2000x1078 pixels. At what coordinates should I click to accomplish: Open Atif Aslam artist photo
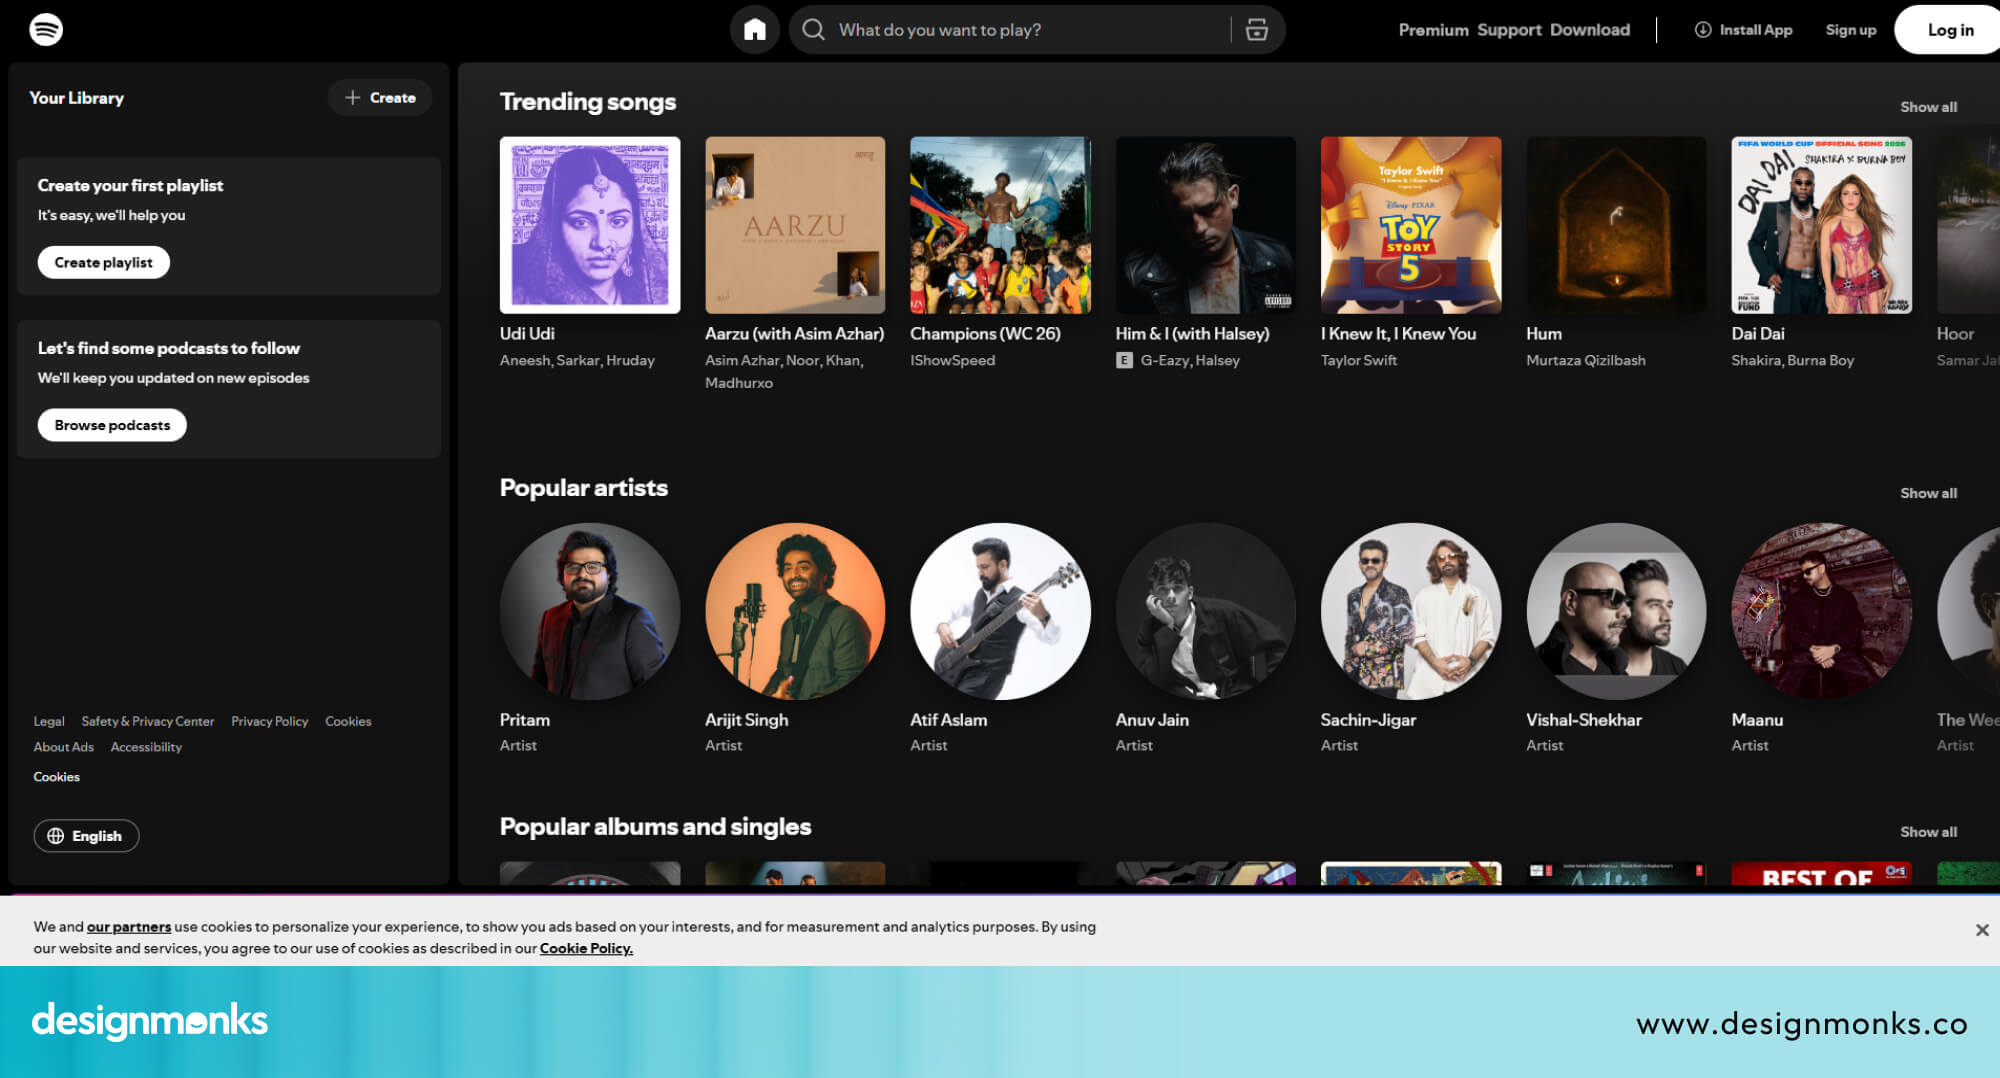point(1000,611)
